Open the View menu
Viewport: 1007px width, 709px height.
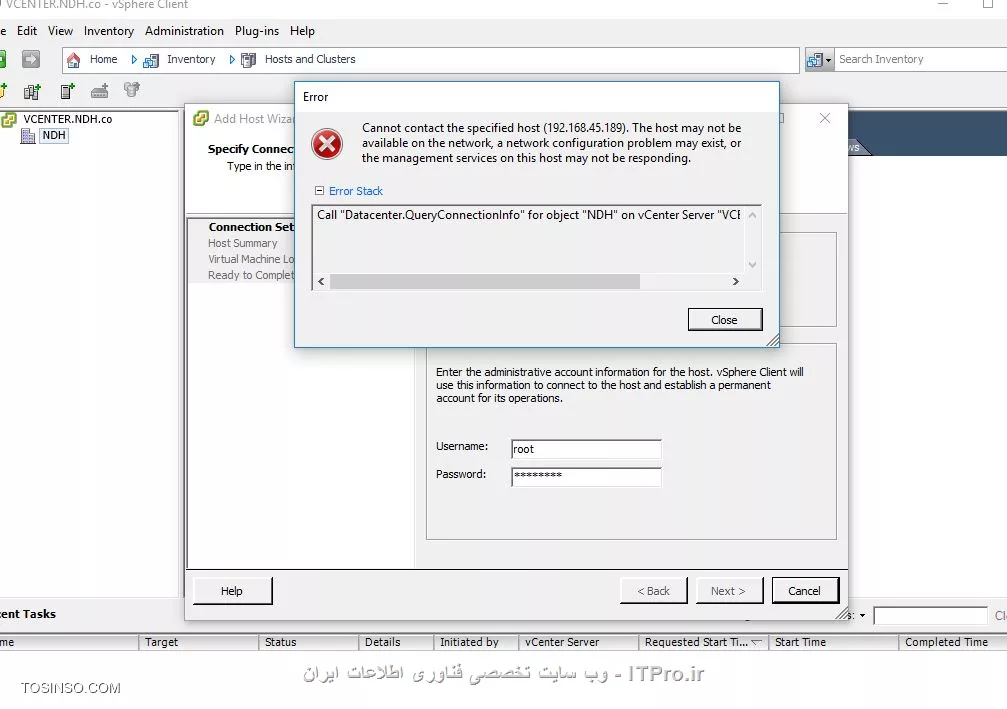click(x=60, y=31)
